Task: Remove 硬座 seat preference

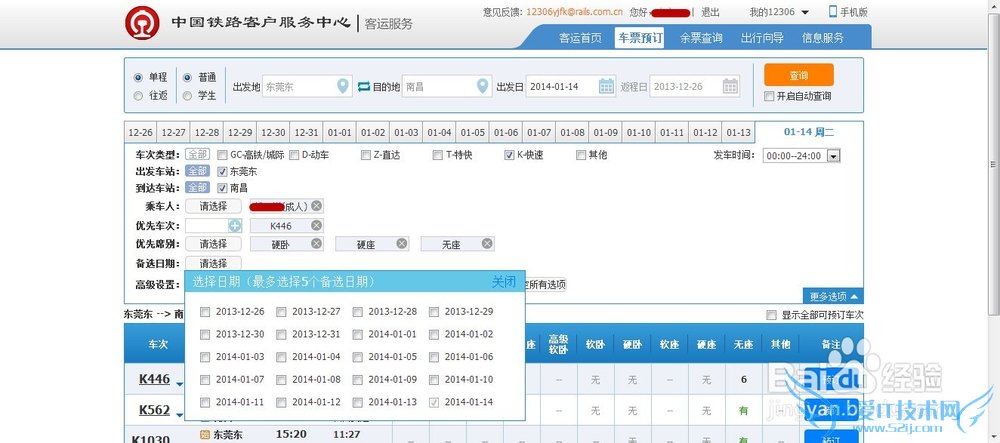Action: [401, 243]
